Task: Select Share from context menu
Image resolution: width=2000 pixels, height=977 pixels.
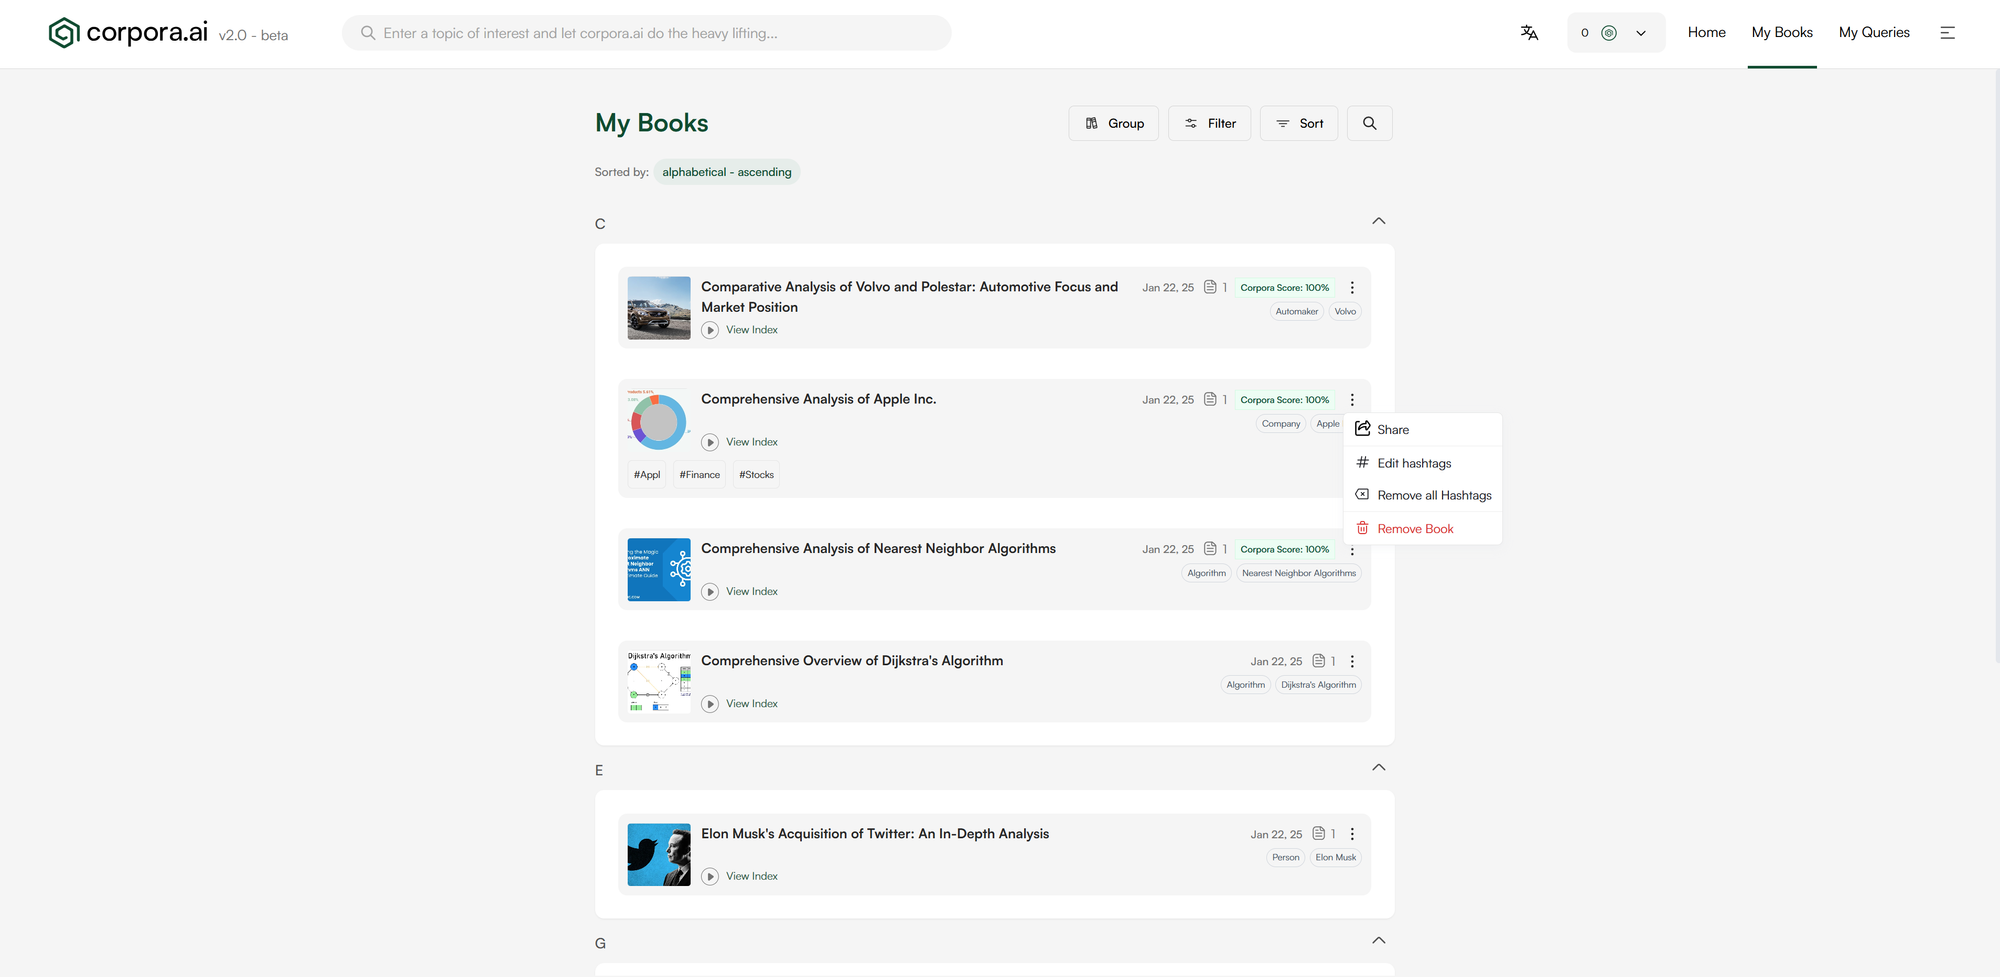Action: (x=1392, y=430)
